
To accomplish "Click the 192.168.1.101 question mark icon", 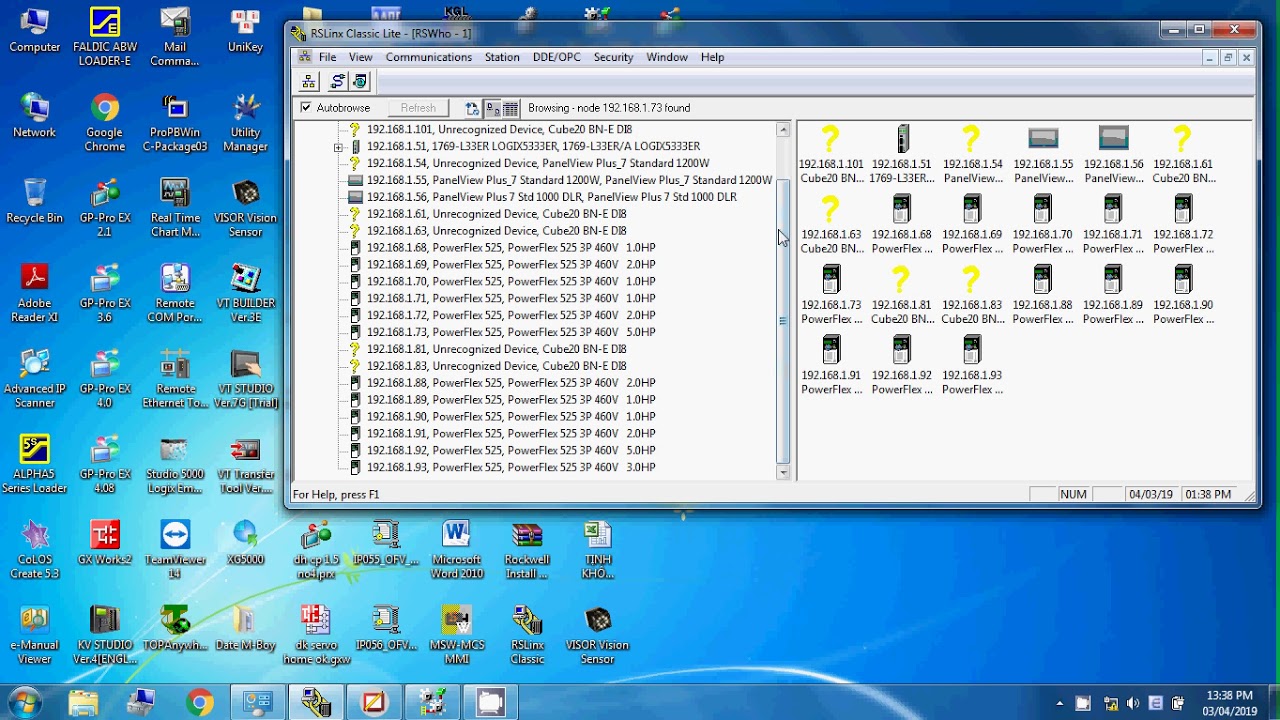I will coord(830,139).
